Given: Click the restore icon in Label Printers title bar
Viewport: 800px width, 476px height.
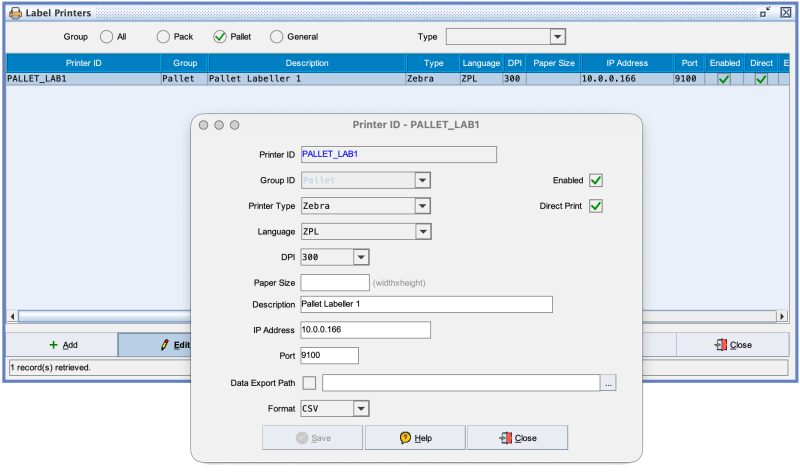Looking at the screenshot, I should tap(765, 13).
